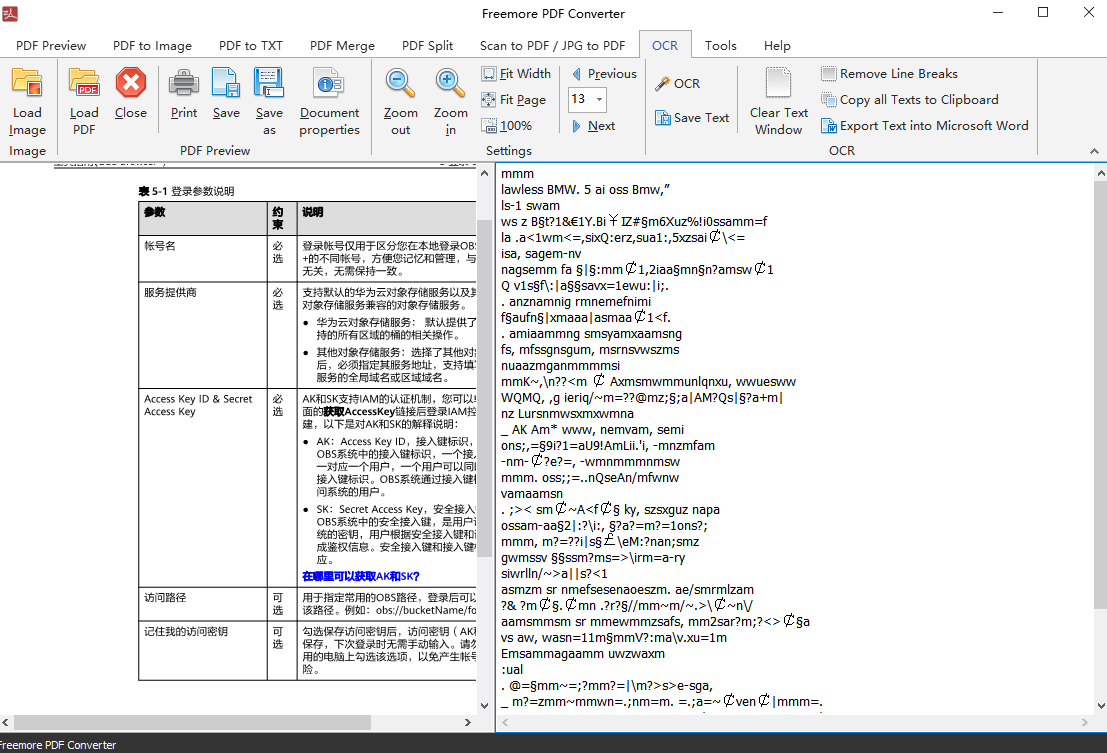Click the 'Access Key ID & Secret' table cell
Viewport: 1107px width, 753px height.
coord(203,487)
